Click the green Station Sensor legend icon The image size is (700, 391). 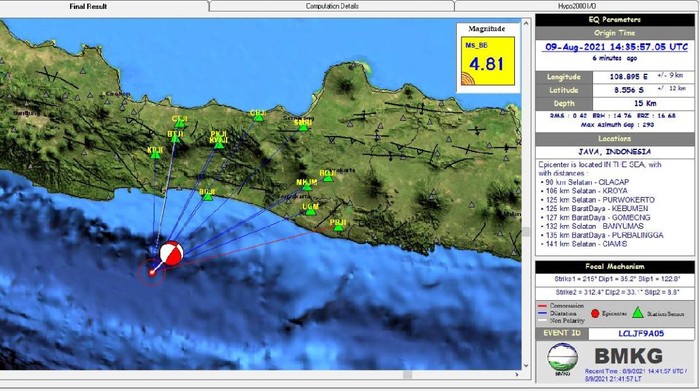[x=638, y=312]
